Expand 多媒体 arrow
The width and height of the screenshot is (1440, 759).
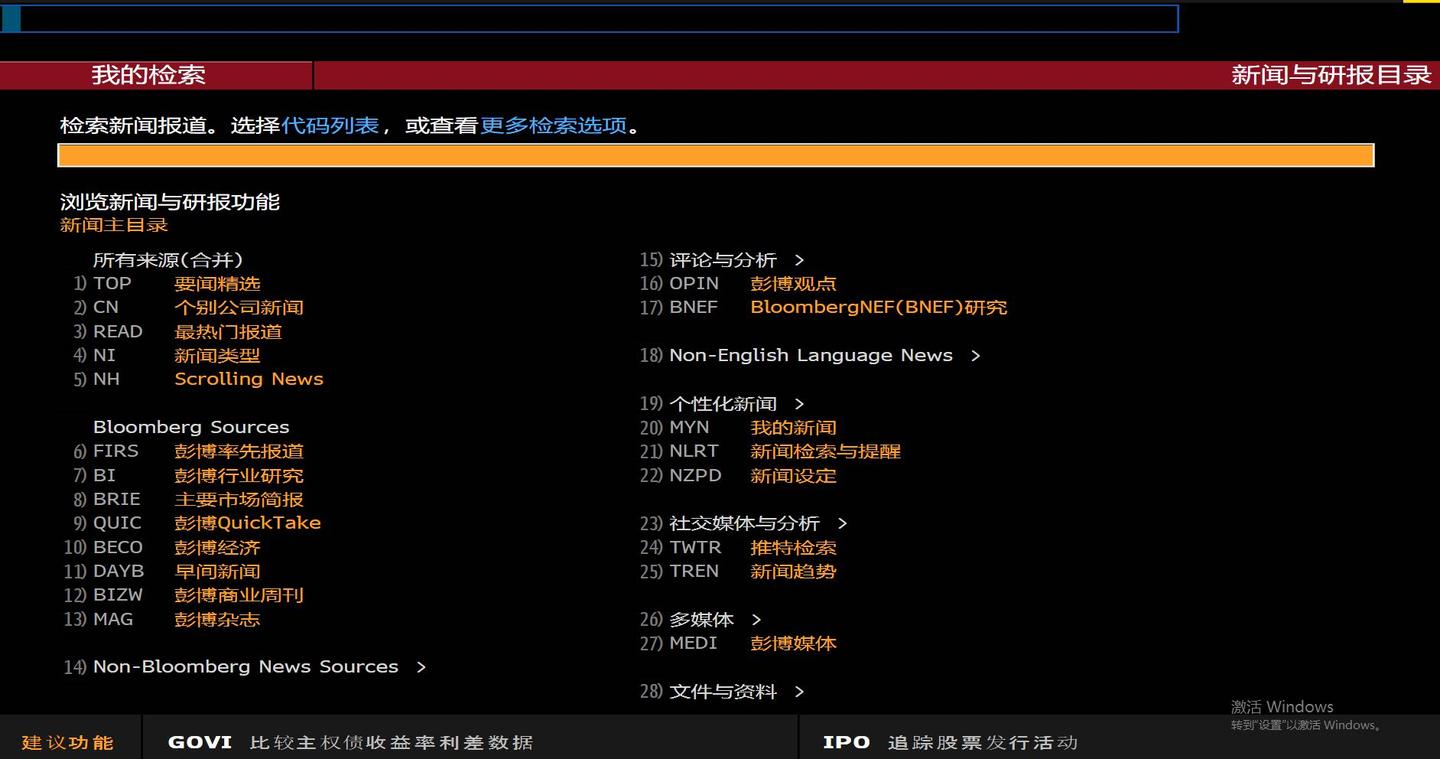coord(756,620)
